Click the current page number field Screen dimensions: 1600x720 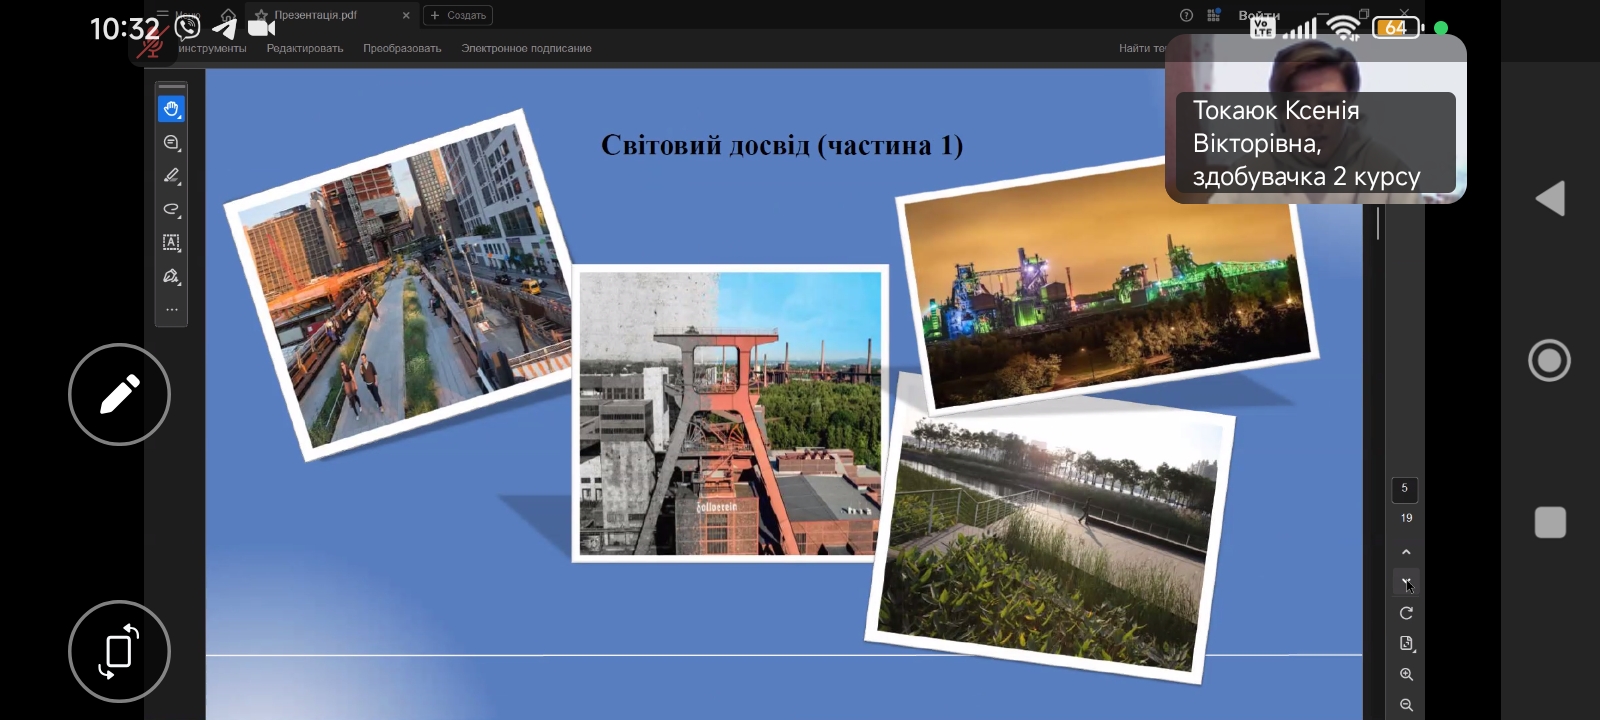(1405, 488)
